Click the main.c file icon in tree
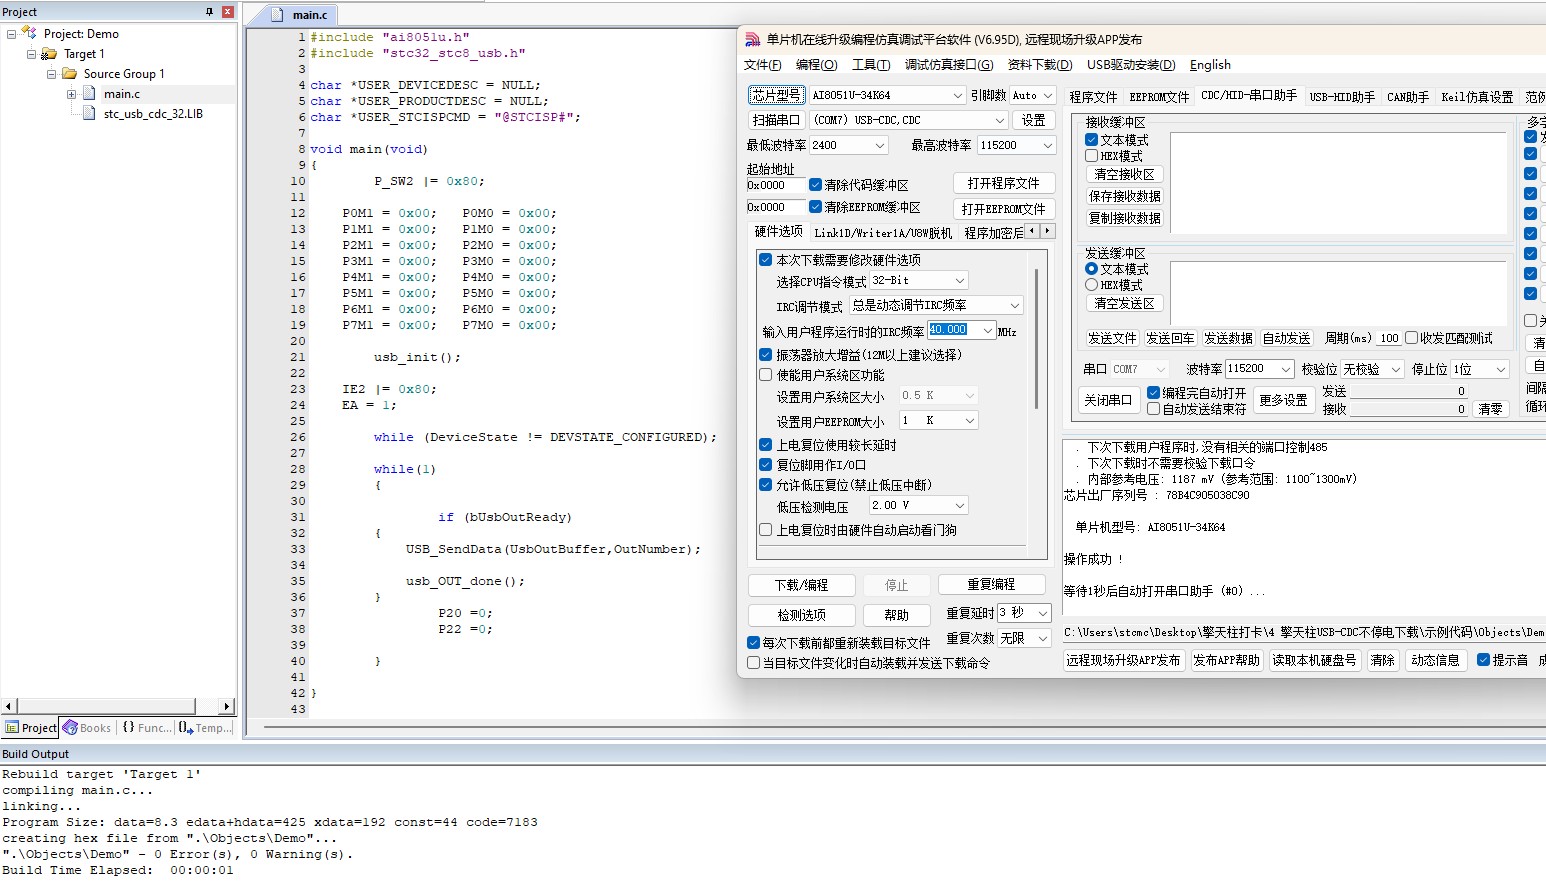This screenshot has height=888, width=1546. pos(89,94)
